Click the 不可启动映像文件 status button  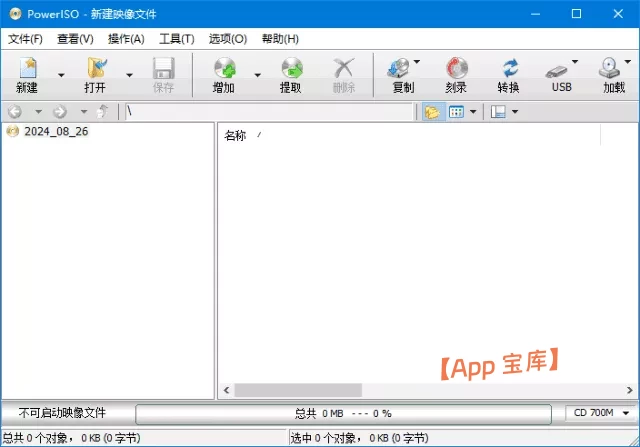point(62,413)
